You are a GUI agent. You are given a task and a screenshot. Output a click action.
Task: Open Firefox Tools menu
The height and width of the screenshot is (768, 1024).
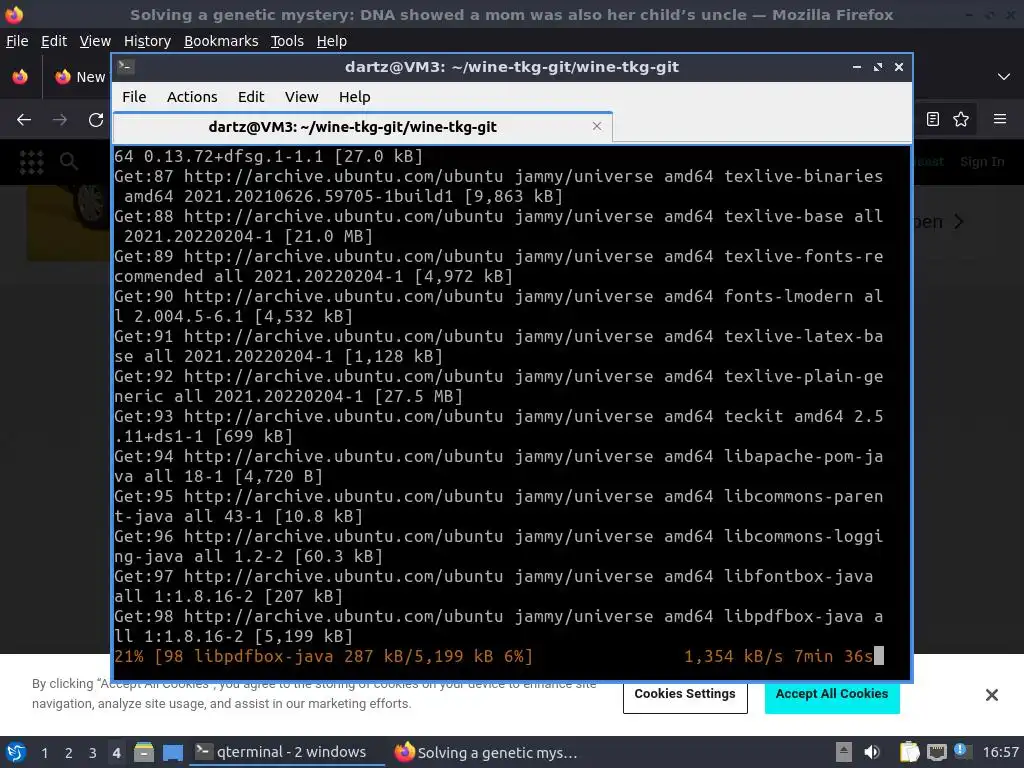point(287,41)
